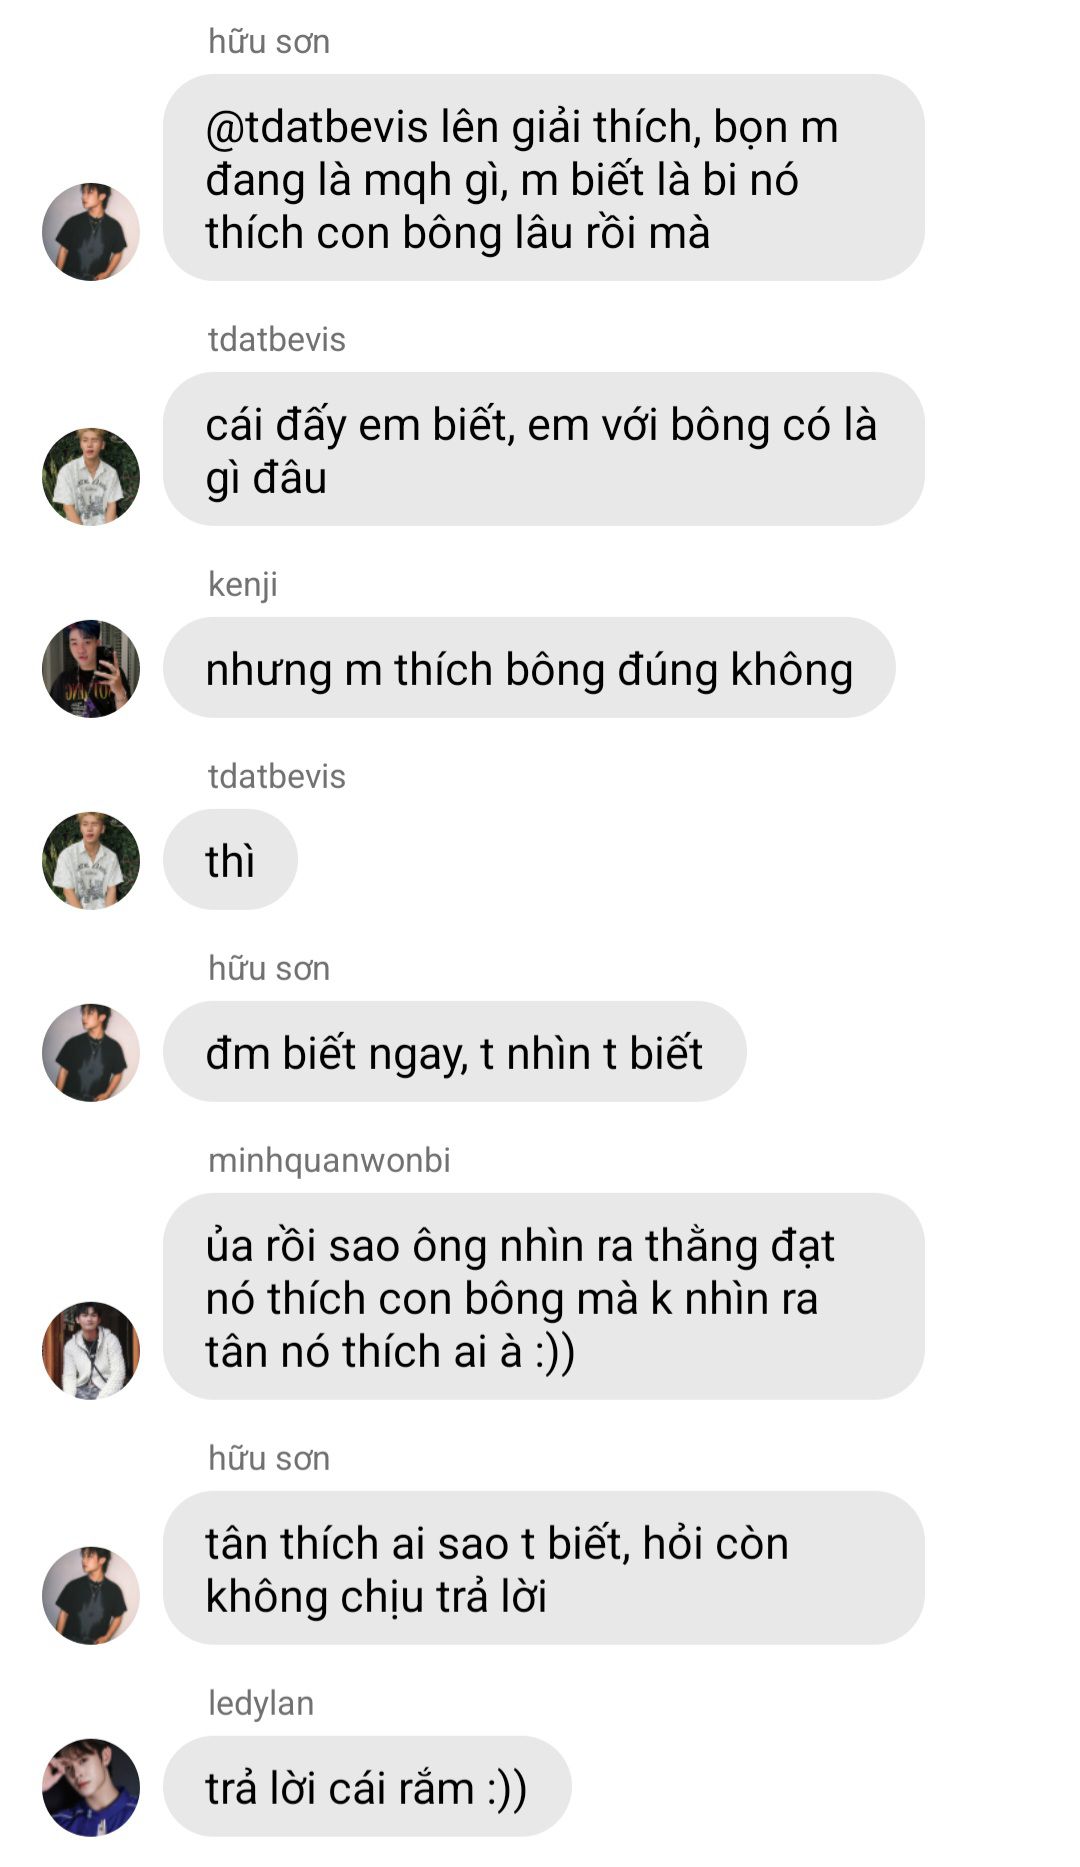Screen dimensions: 1080x1867
Task: Open hữu sơn avatar beside 'tân thích ai' message
Action: point(91,1596)
